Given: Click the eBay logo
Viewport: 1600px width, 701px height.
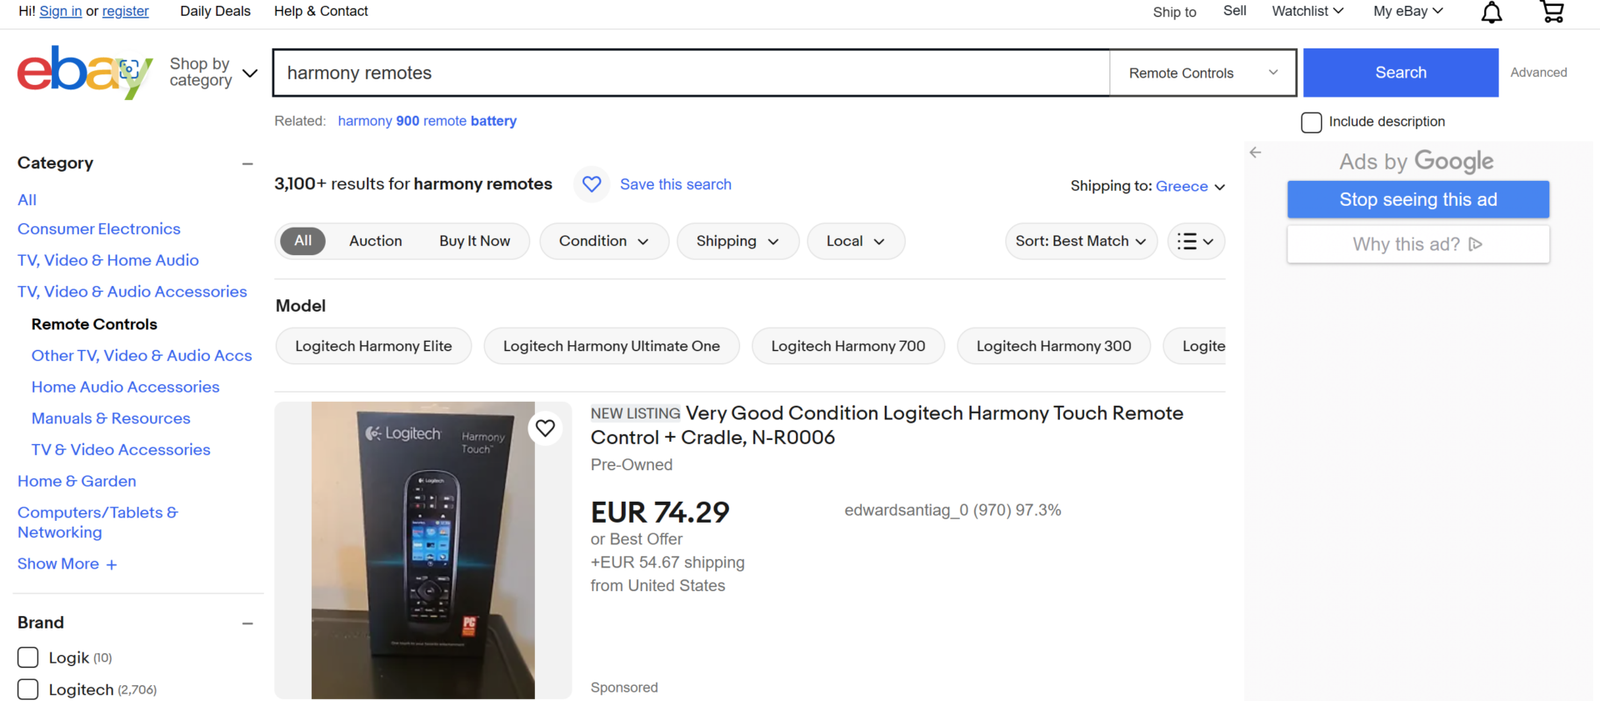Looking at the screenshot, I should pyautogui.click(x=85, y=72).
